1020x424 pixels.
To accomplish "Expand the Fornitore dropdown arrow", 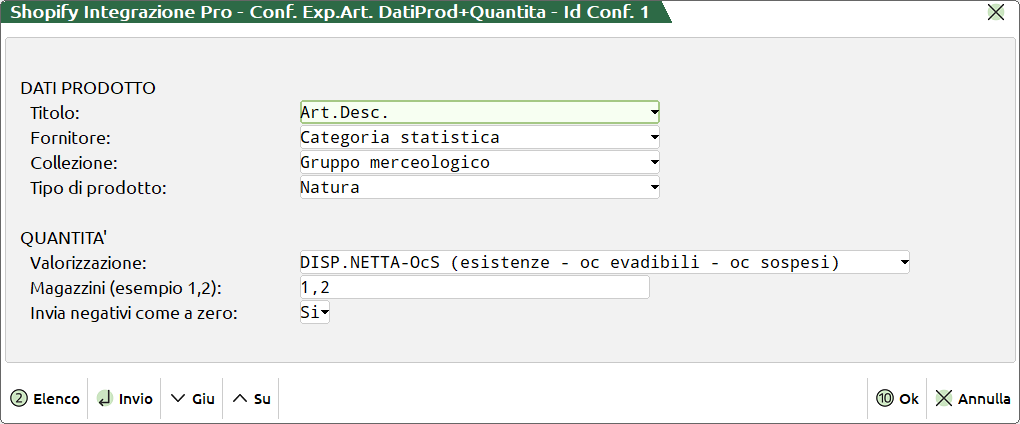I will click(653, 137).
